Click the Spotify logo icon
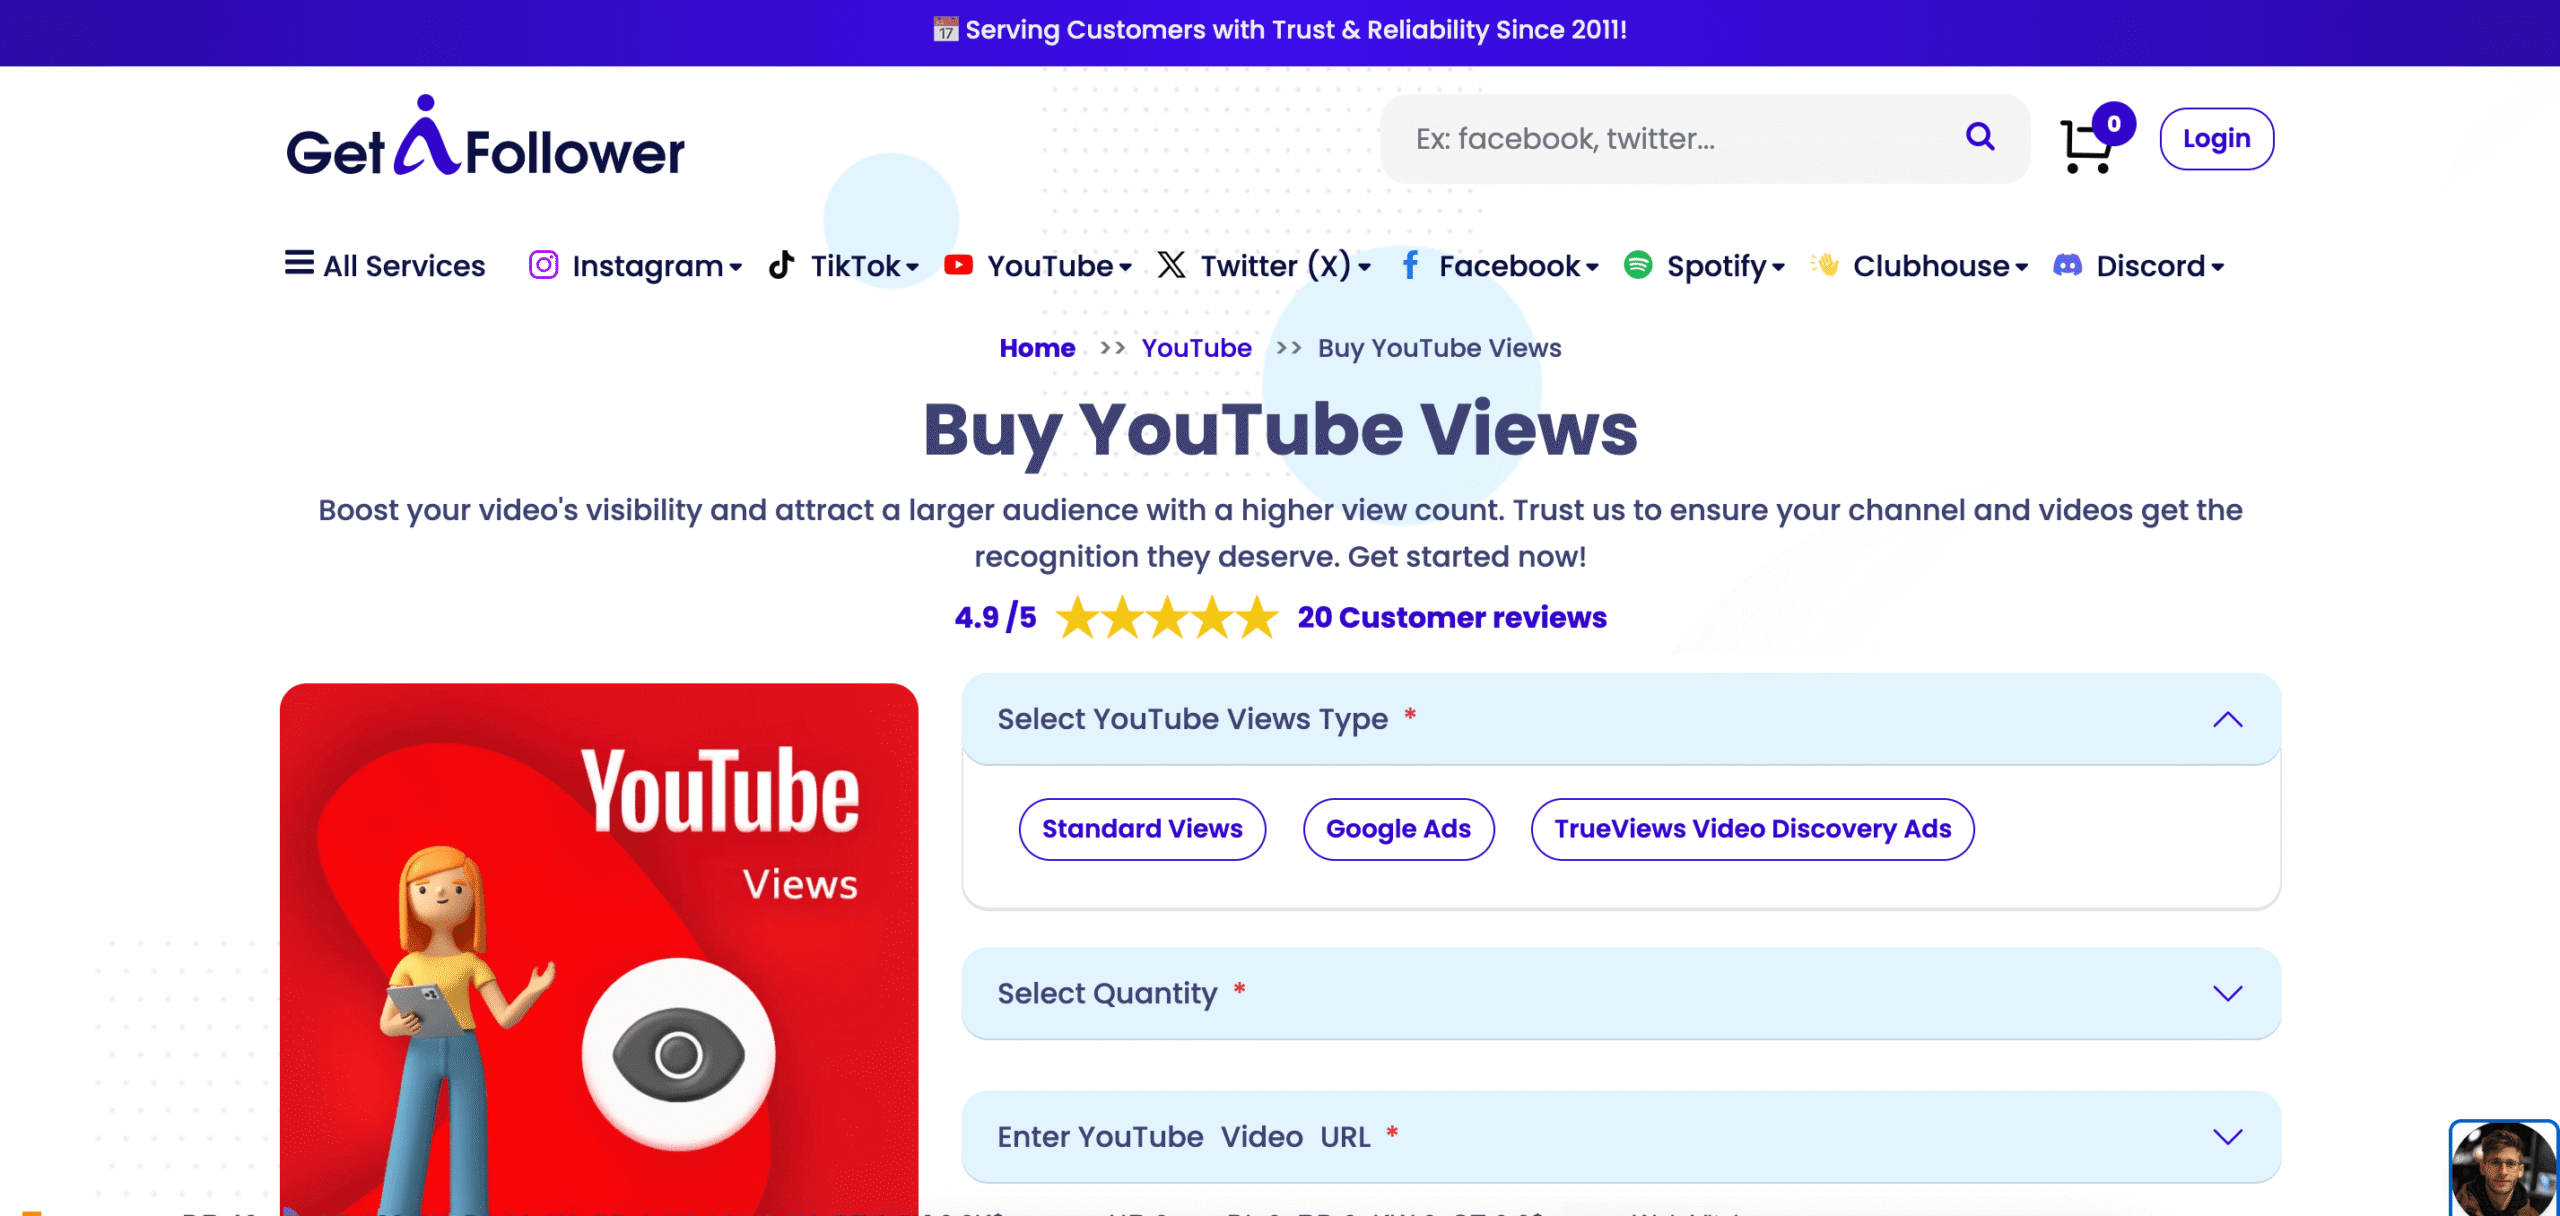The image size is (2560, 1216). [x=1638, y=265]
